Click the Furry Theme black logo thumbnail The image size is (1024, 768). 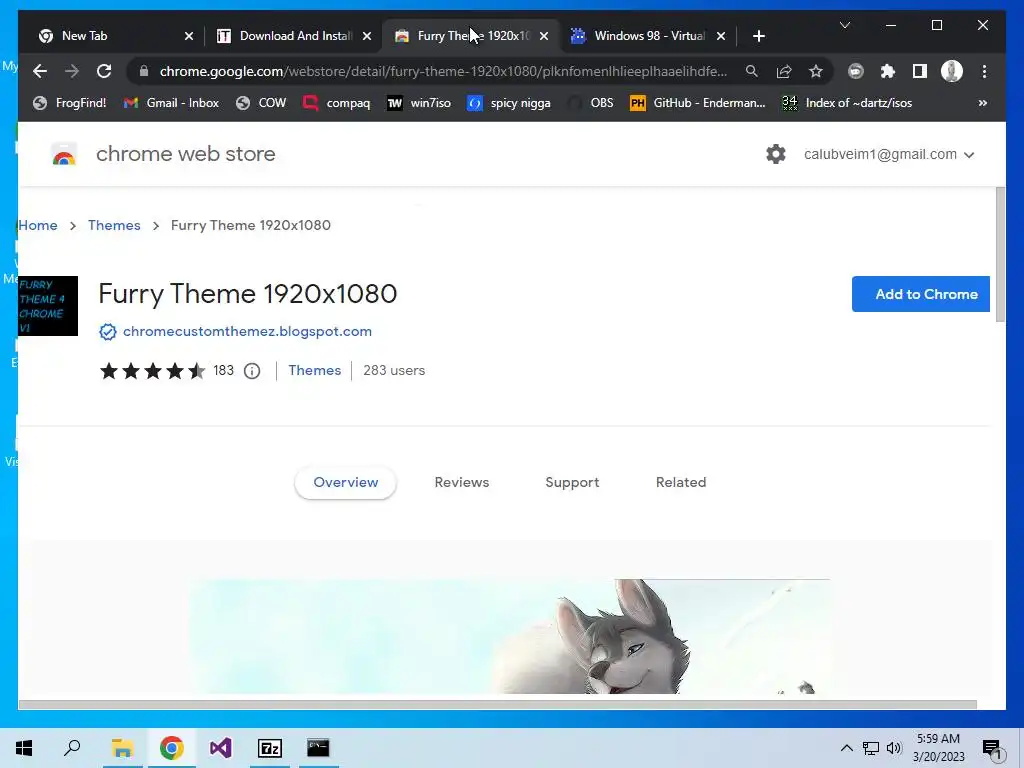[x=48, y=306]
